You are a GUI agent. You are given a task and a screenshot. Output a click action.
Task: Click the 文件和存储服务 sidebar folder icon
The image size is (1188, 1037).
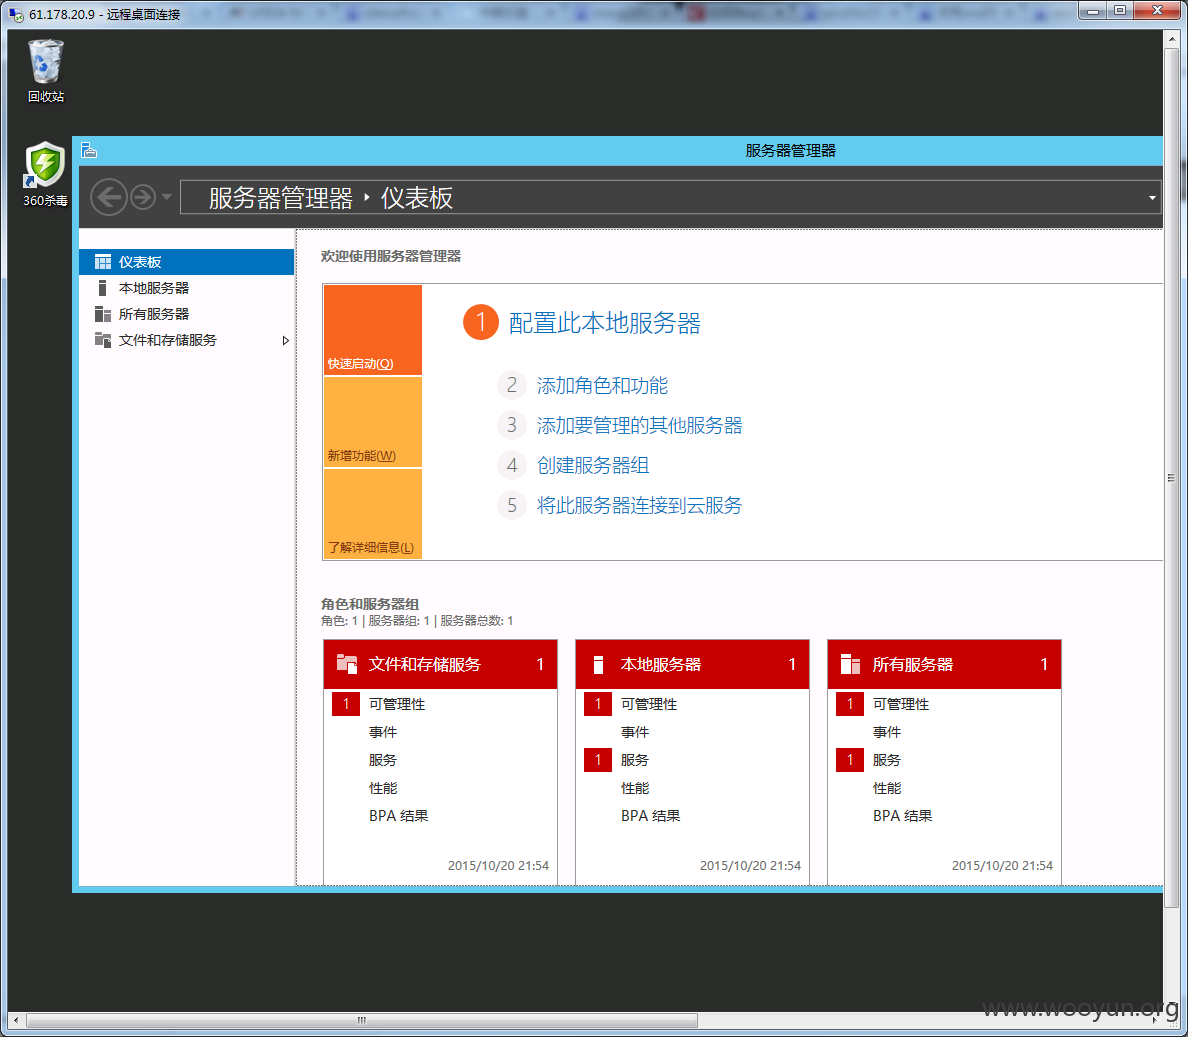click(x=102, y=339)
